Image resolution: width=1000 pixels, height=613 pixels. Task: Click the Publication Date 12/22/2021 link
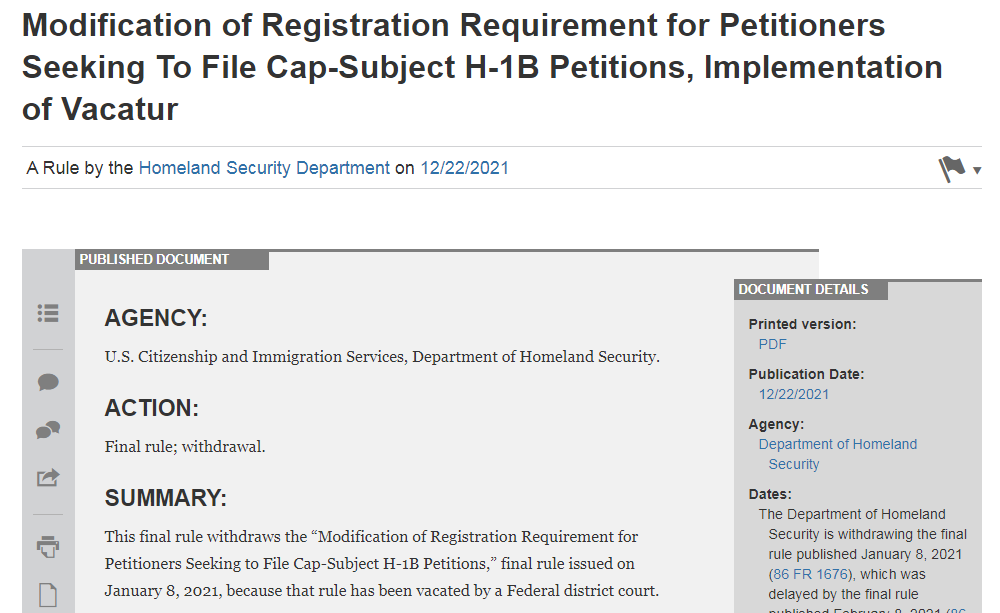(794, 394)
